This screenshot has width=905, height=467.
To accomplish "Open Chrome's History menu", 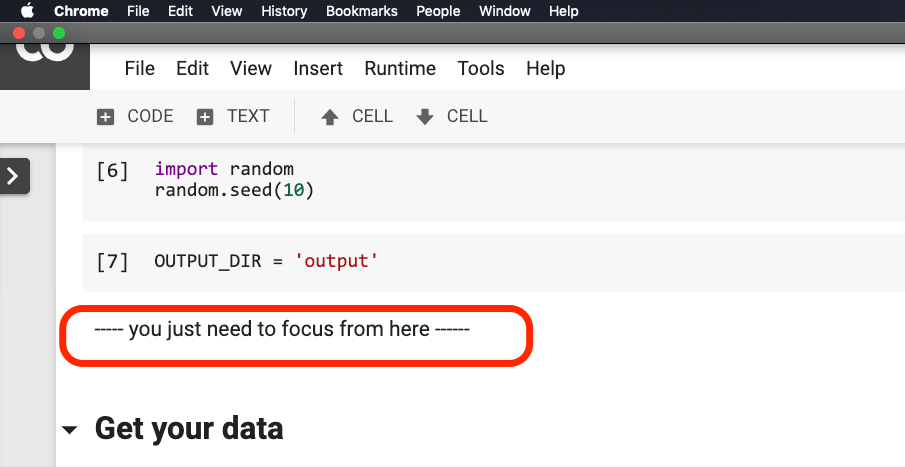I will tap(284, 11).
